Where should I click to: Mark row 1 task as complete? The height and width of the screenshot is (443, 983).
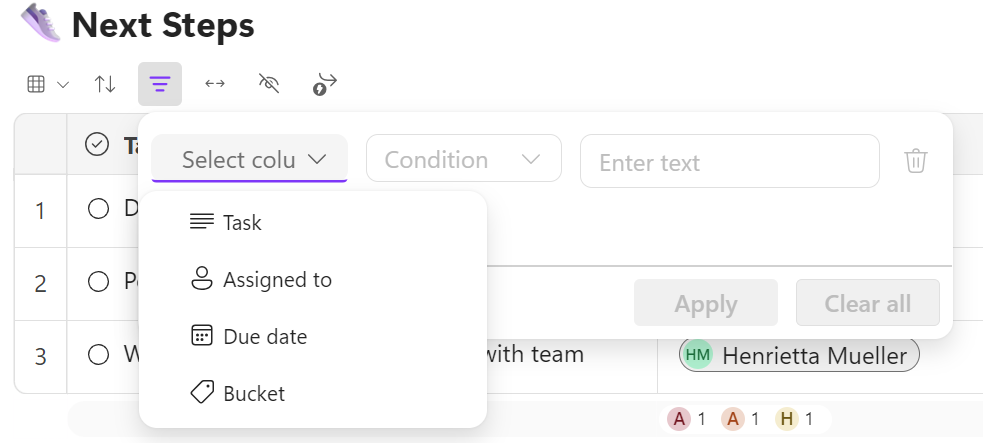[x=98, y=209]
